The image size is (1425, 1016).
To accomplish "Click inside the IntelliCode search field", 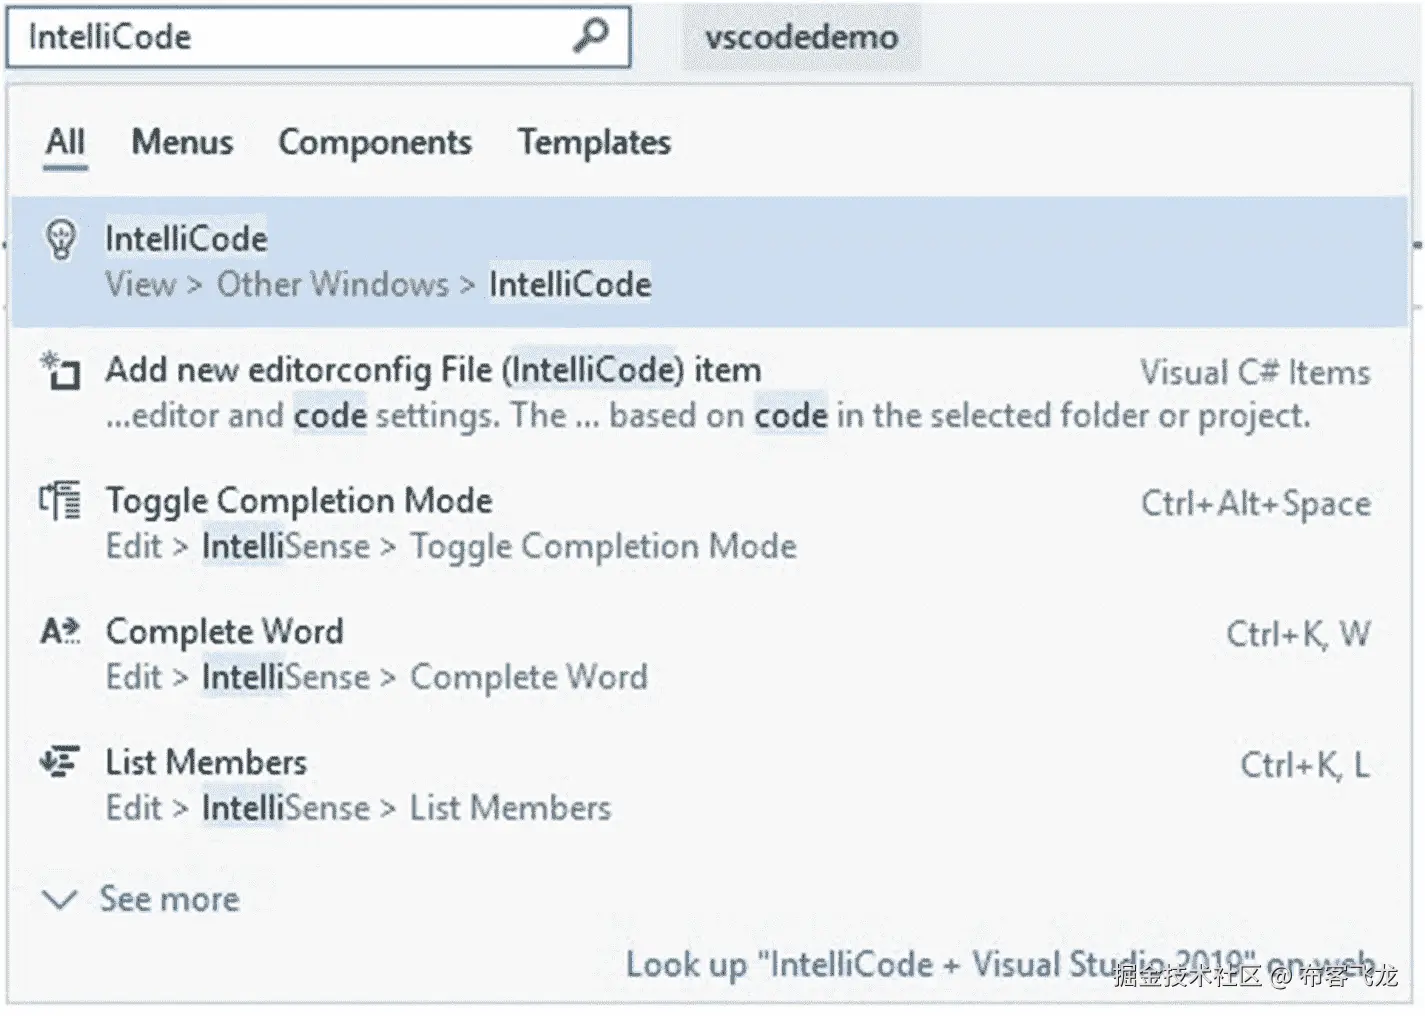I will pyautogui.click(x=300, y=36).
